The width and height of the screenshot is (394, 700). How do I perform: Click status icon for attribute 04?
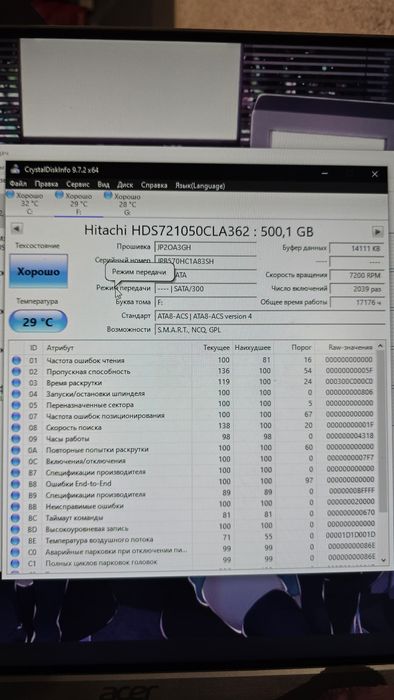tap(17, 393)
